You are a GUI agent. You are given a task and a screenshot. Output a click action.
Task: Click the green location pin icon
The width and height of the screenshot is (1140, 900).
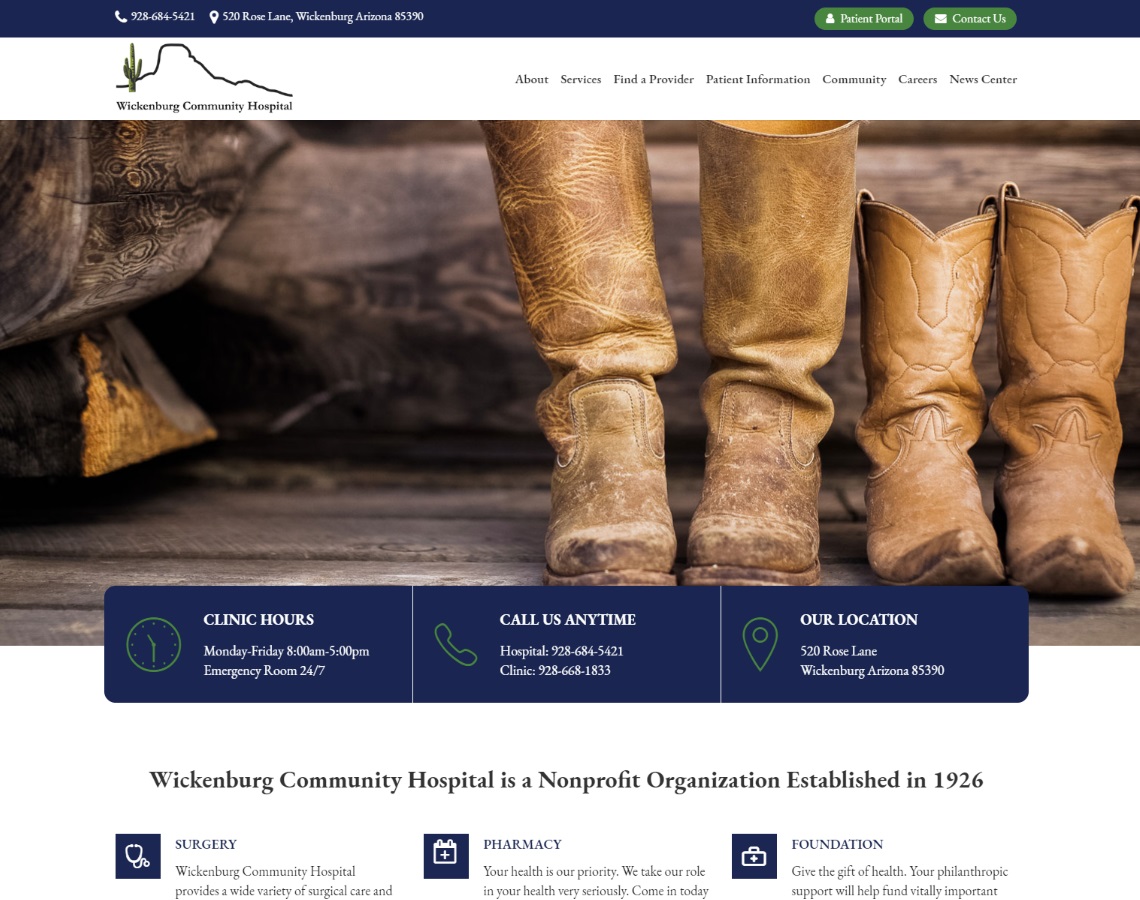(760, 644)
